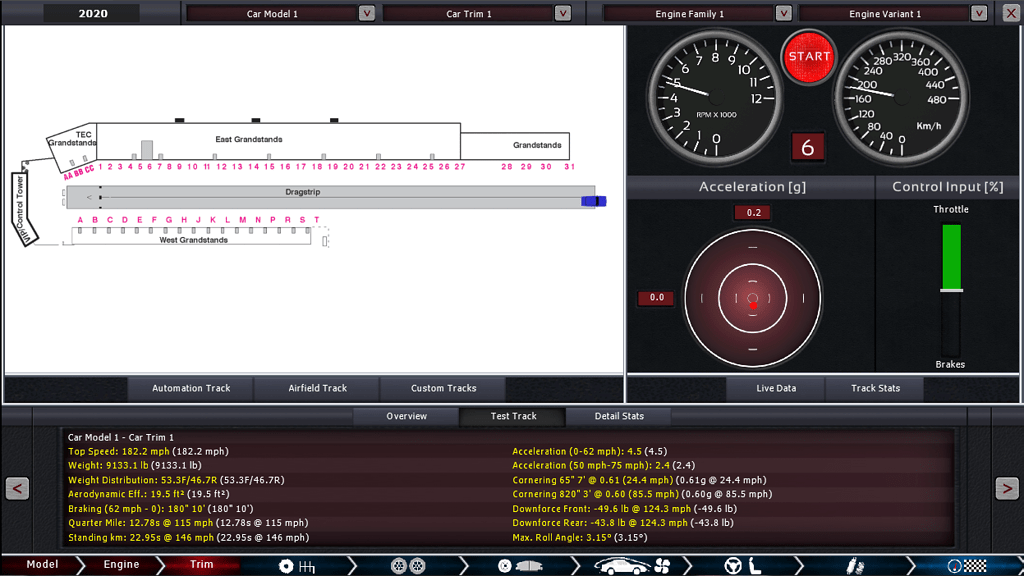1024x576 pixels.
Task: Switch to the Detail Stats tab
Action: coord(619,416)
